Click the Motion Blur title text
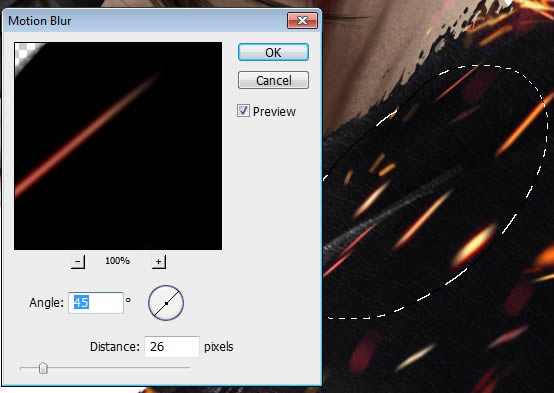The image size is (554, 393). [40, 21]
